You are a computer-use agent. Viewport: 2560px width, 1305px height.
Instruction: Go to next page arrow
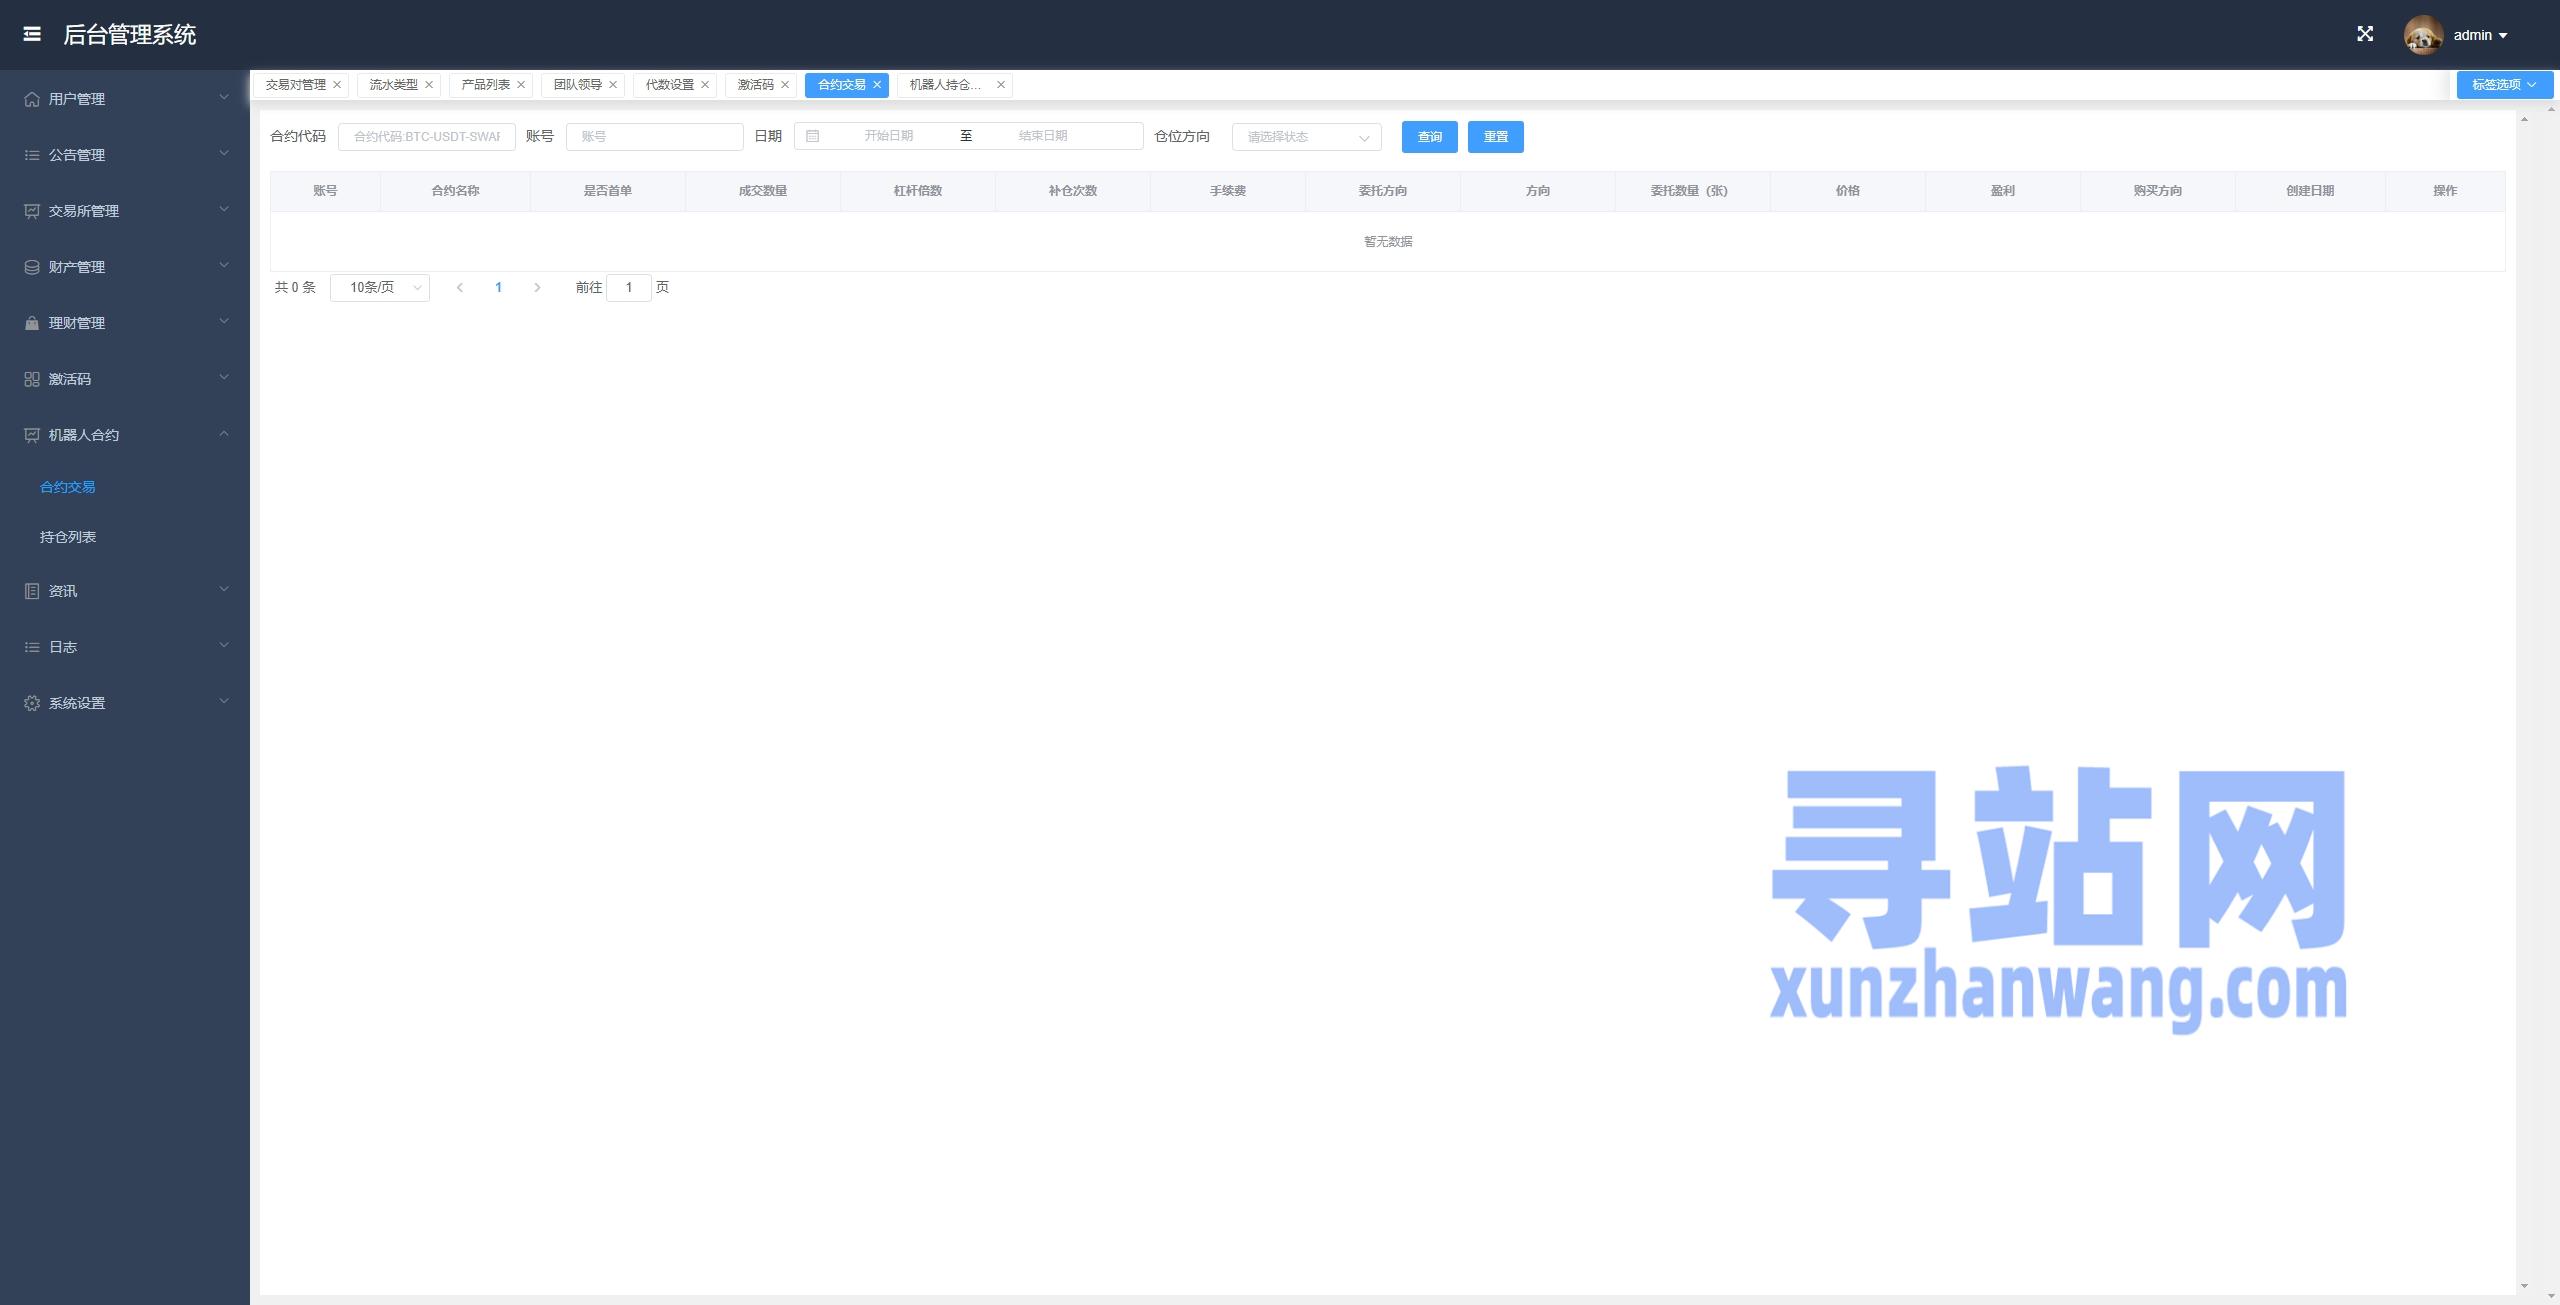tap(537, 288)
